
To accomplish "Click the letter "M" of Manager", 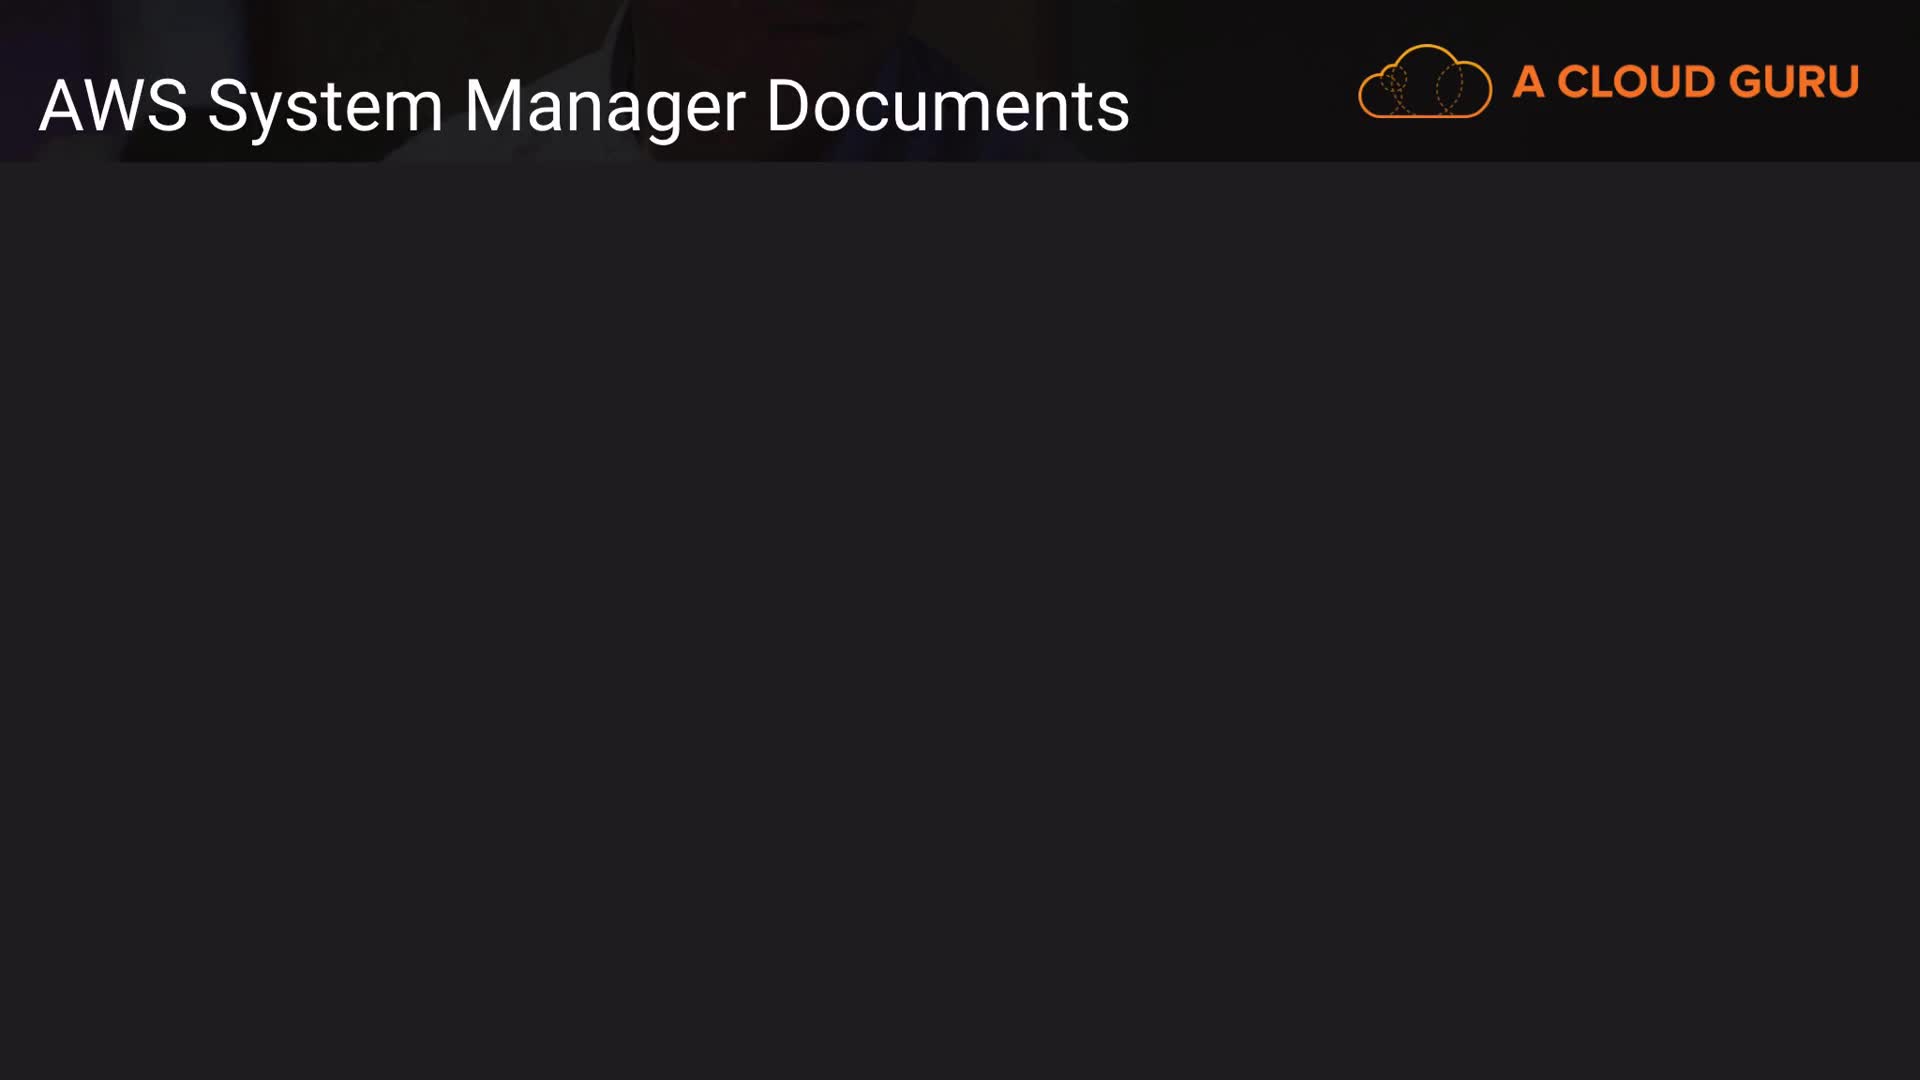I will tap(491, 105).
